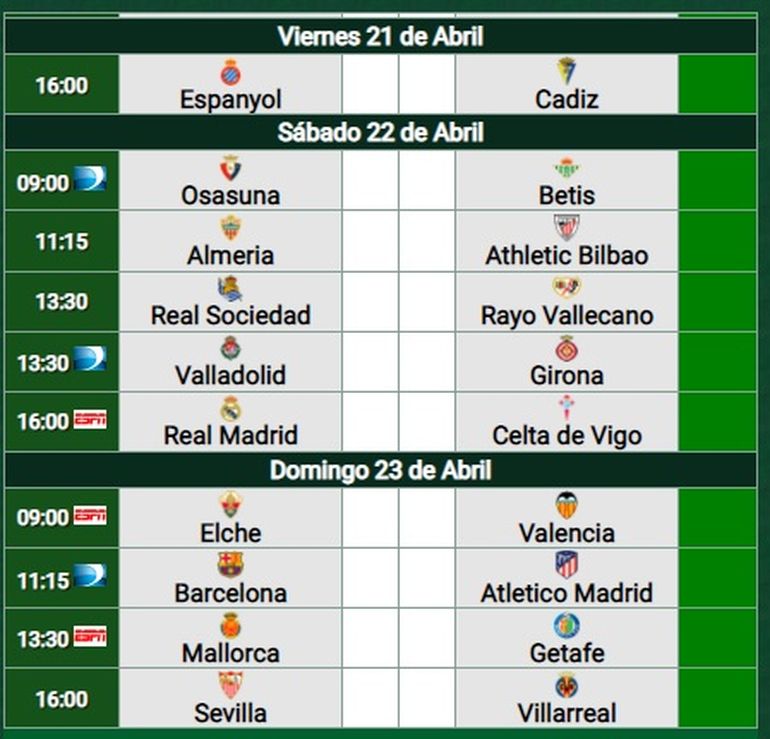
Task: Click the Girona team crest
Action: pos(567,348)
